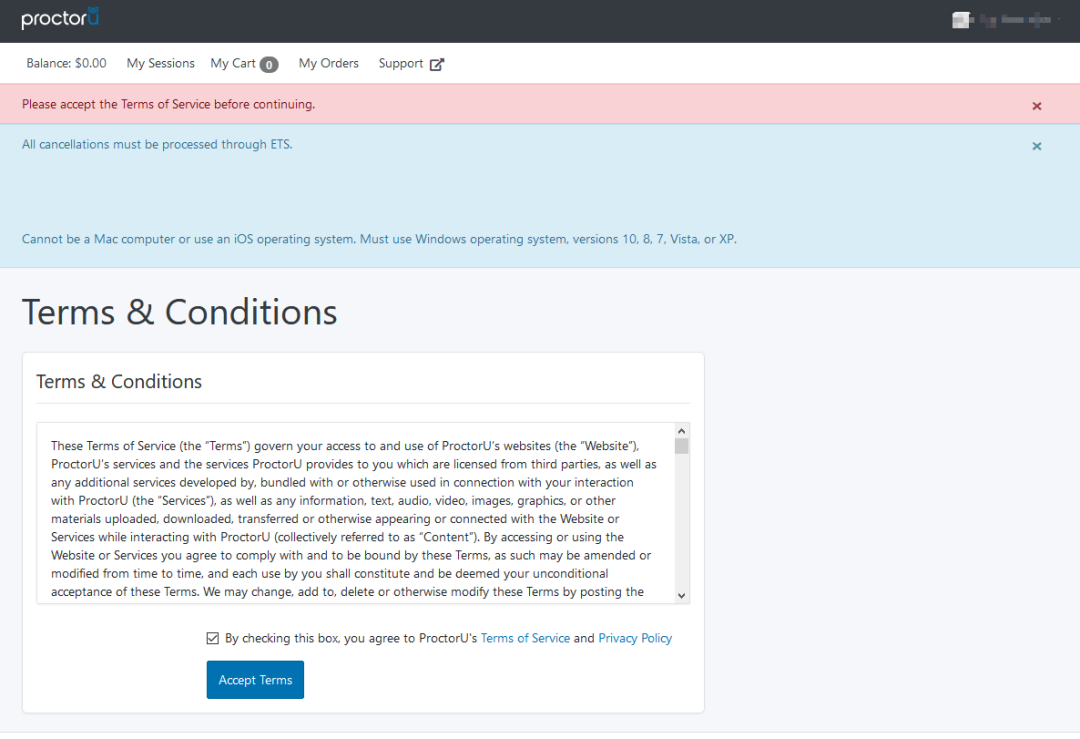
Task: Open the user account avatar menu
Action: click(x=962, y=20)
